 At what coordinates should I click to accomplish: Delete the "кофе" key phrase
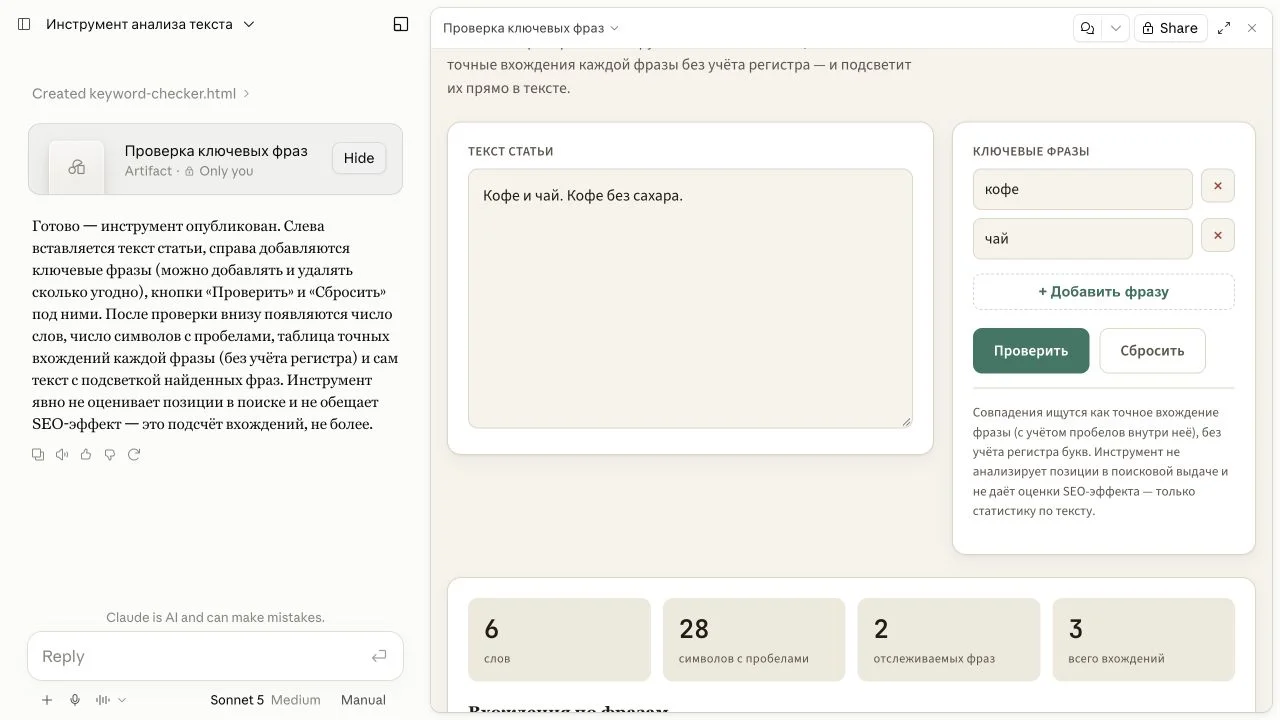coord(1218,186)
